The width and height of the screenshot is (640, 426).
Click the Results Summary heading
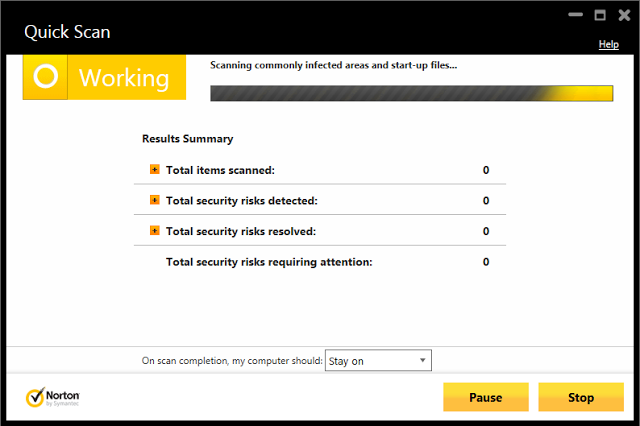(187, 139)
